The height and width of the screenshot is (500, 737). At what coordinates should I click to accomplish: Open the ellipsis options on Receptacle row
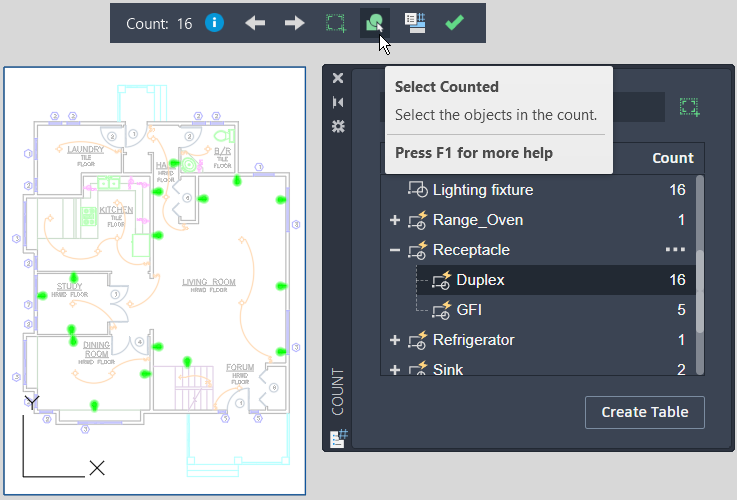(x=675, y=250)
